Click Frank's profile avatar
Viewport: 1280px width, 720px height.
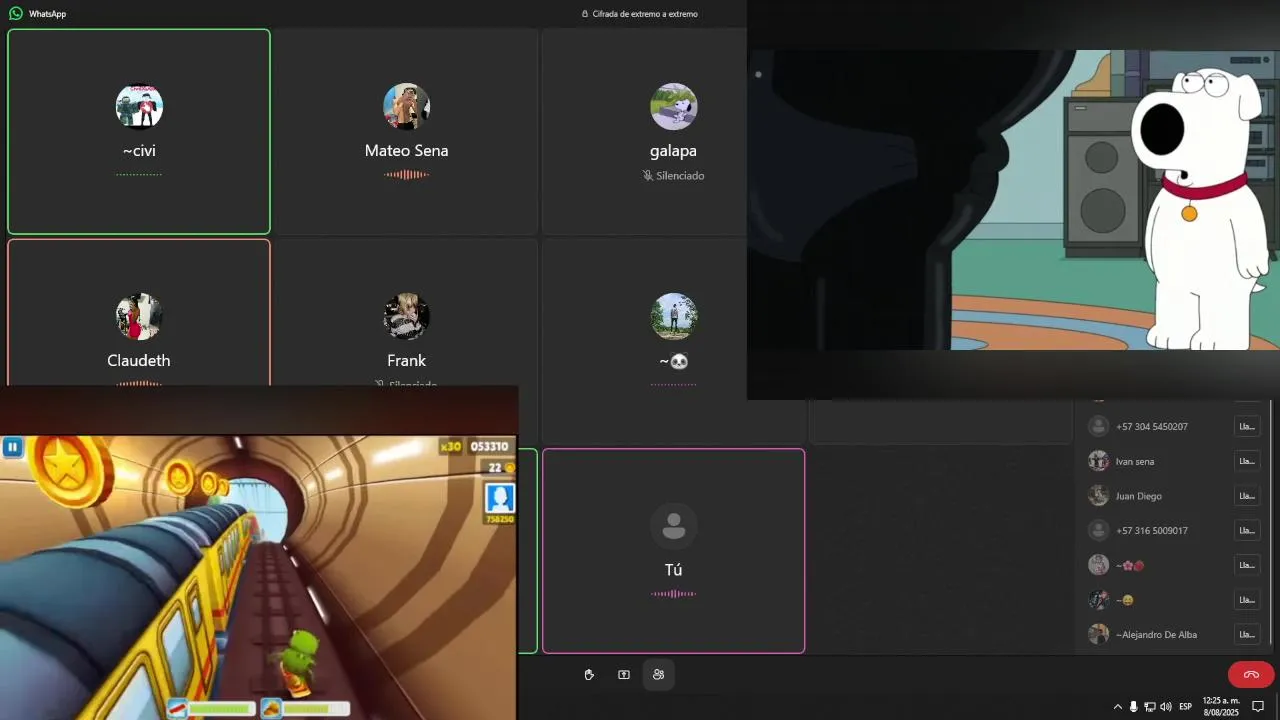click(x=406, y=316)
